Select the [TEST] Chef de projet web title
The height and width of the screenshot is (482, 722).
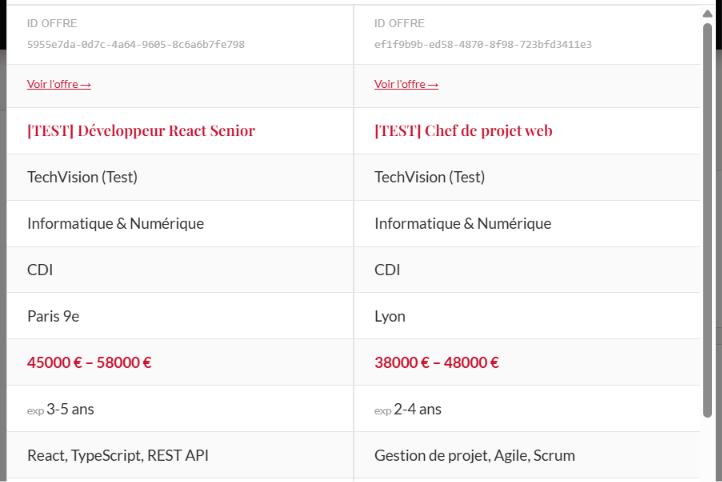point(463,131)
